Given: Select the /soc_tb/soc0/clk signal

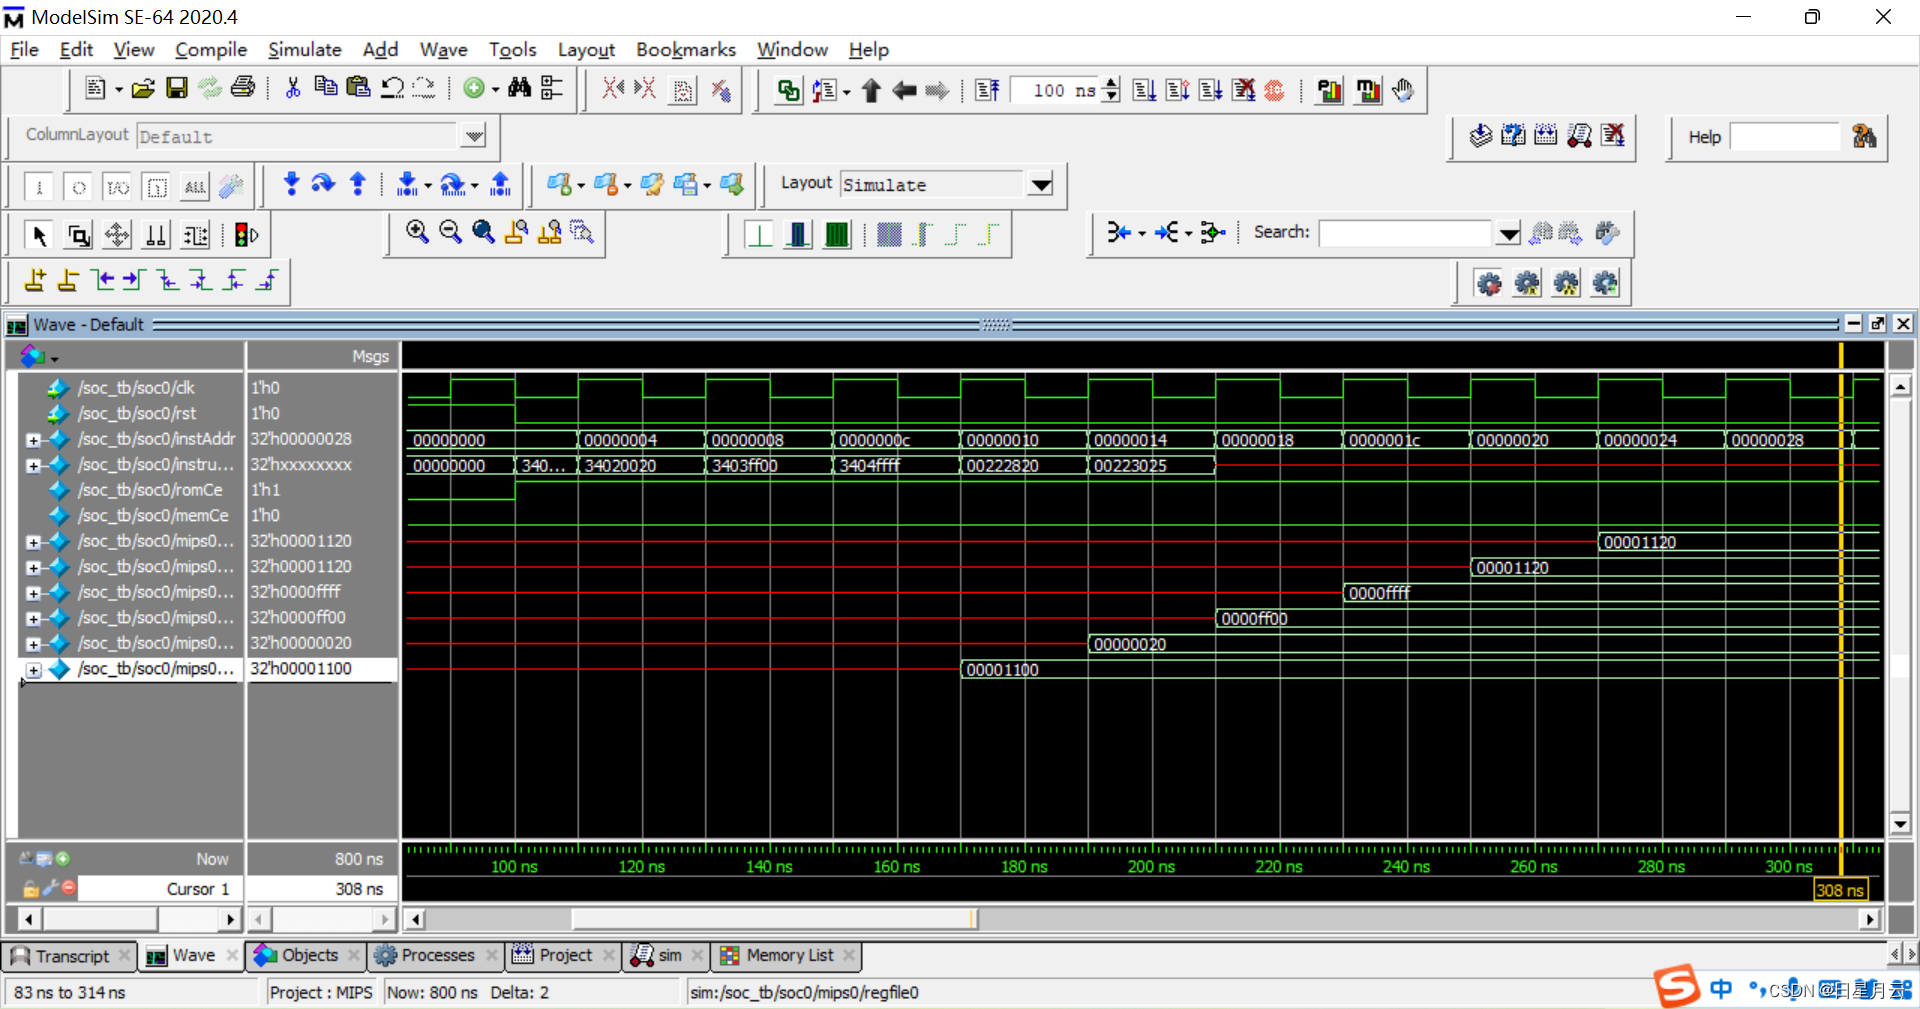Looking at the screenshot, I should (136, 388).
